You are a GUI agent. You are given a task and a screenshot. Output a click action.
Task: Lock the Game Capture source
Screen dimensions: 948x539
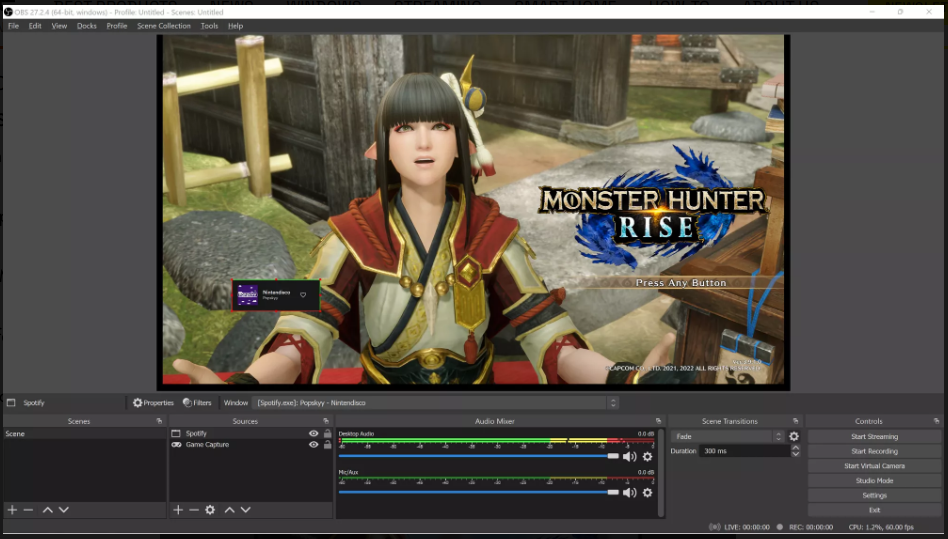(x=327, y=445)
